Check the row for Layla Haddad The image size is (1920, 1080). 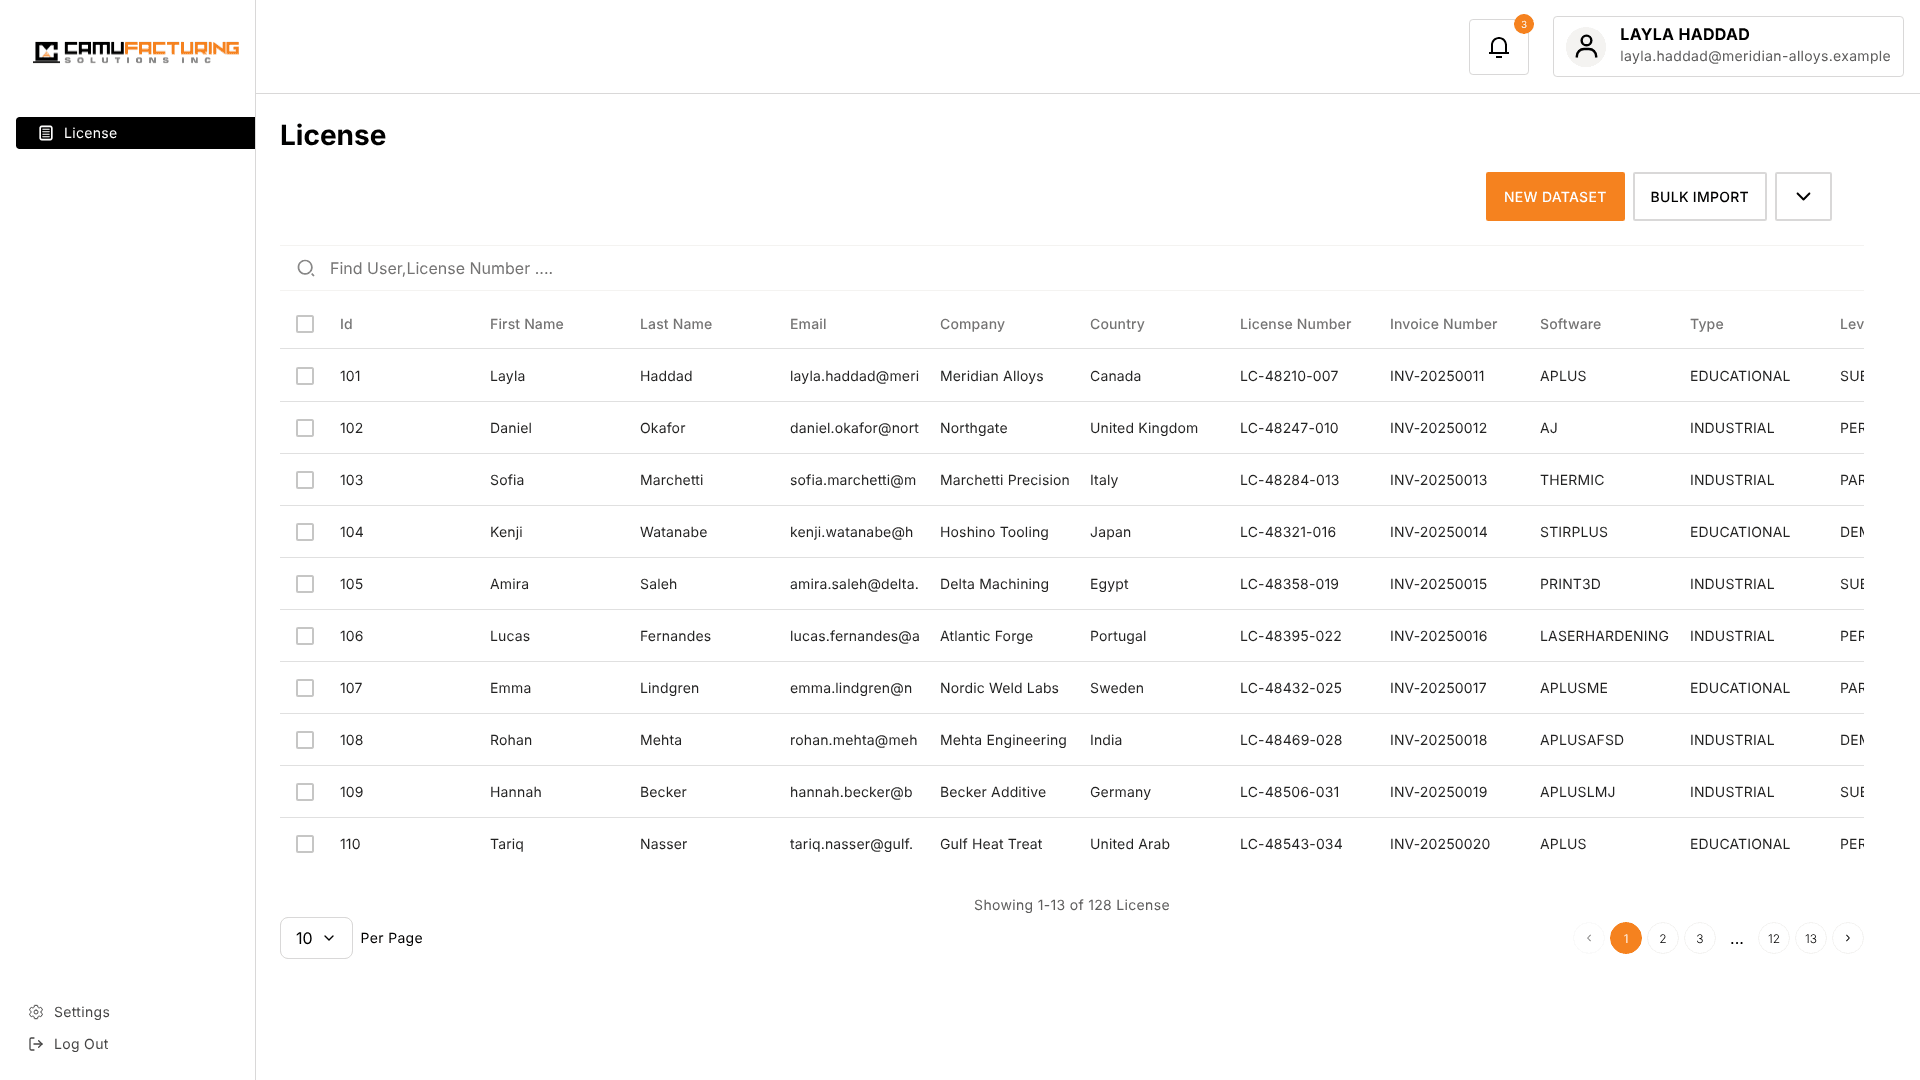click(x=305, y=376)
